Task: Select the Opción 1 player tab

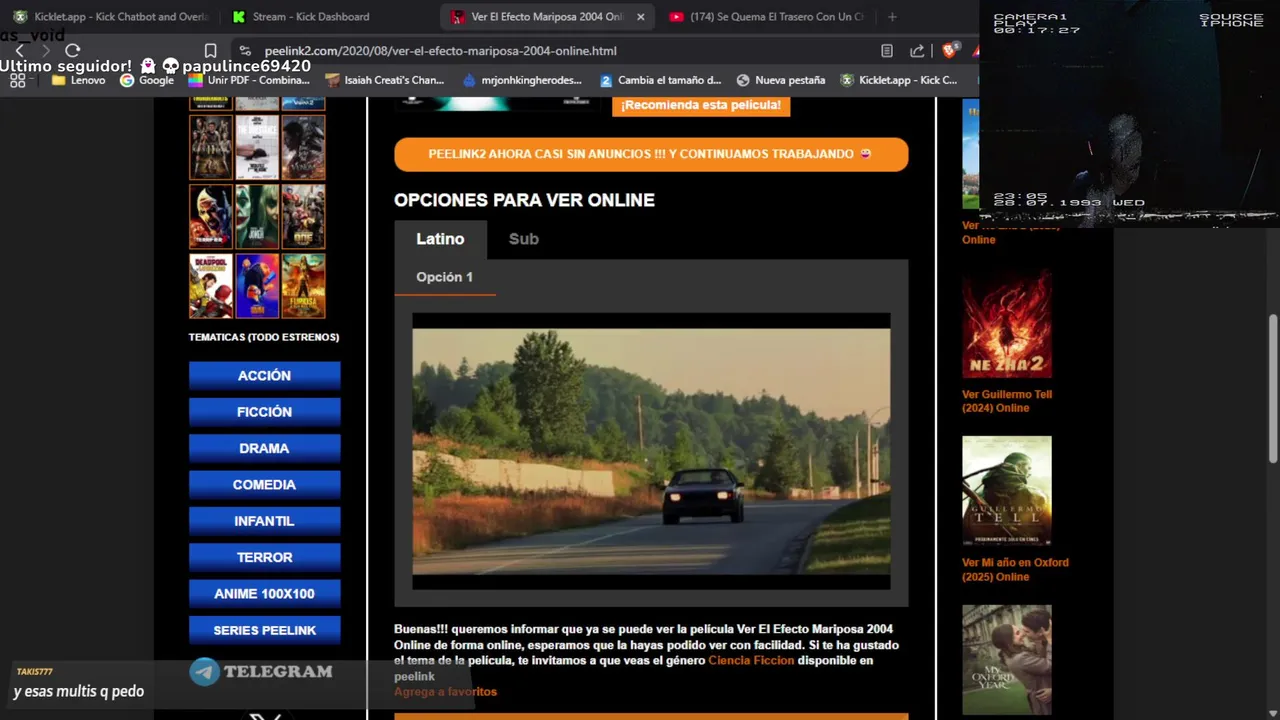Action: click(x=445, y=277)
